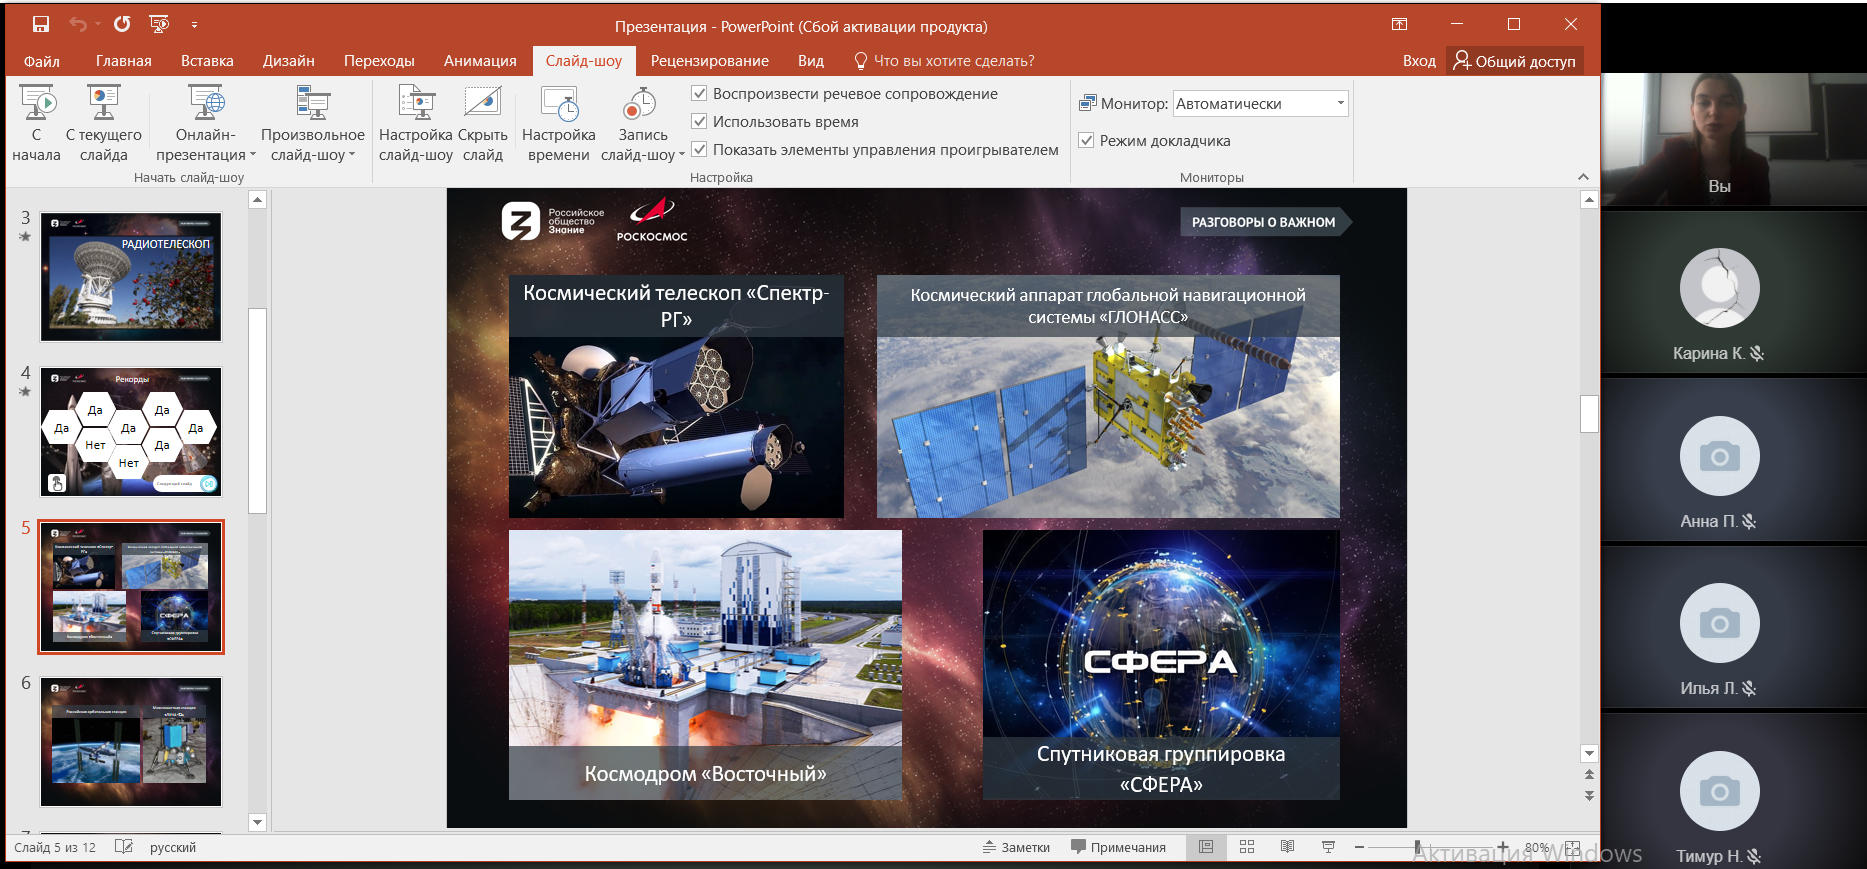Collapse the ribbon with the small chevron

click(1583, 177)
